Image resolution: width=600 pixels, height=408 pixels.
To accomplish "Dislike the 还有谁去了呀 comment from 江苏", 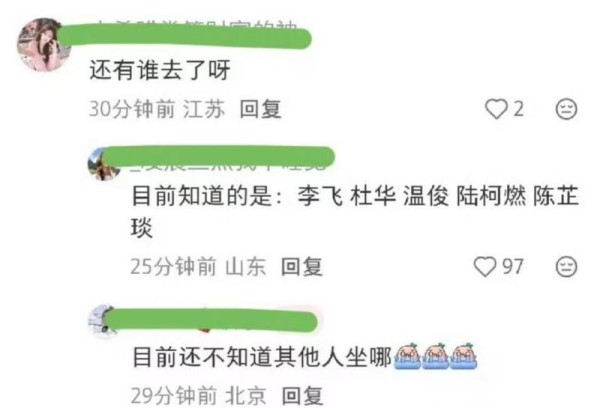I will [566, 109].
